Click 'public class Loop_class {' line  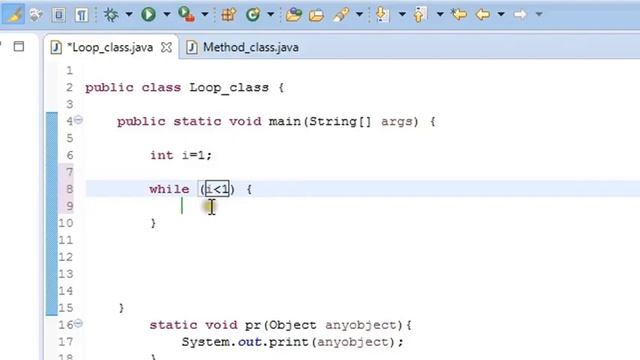(184, 88)
